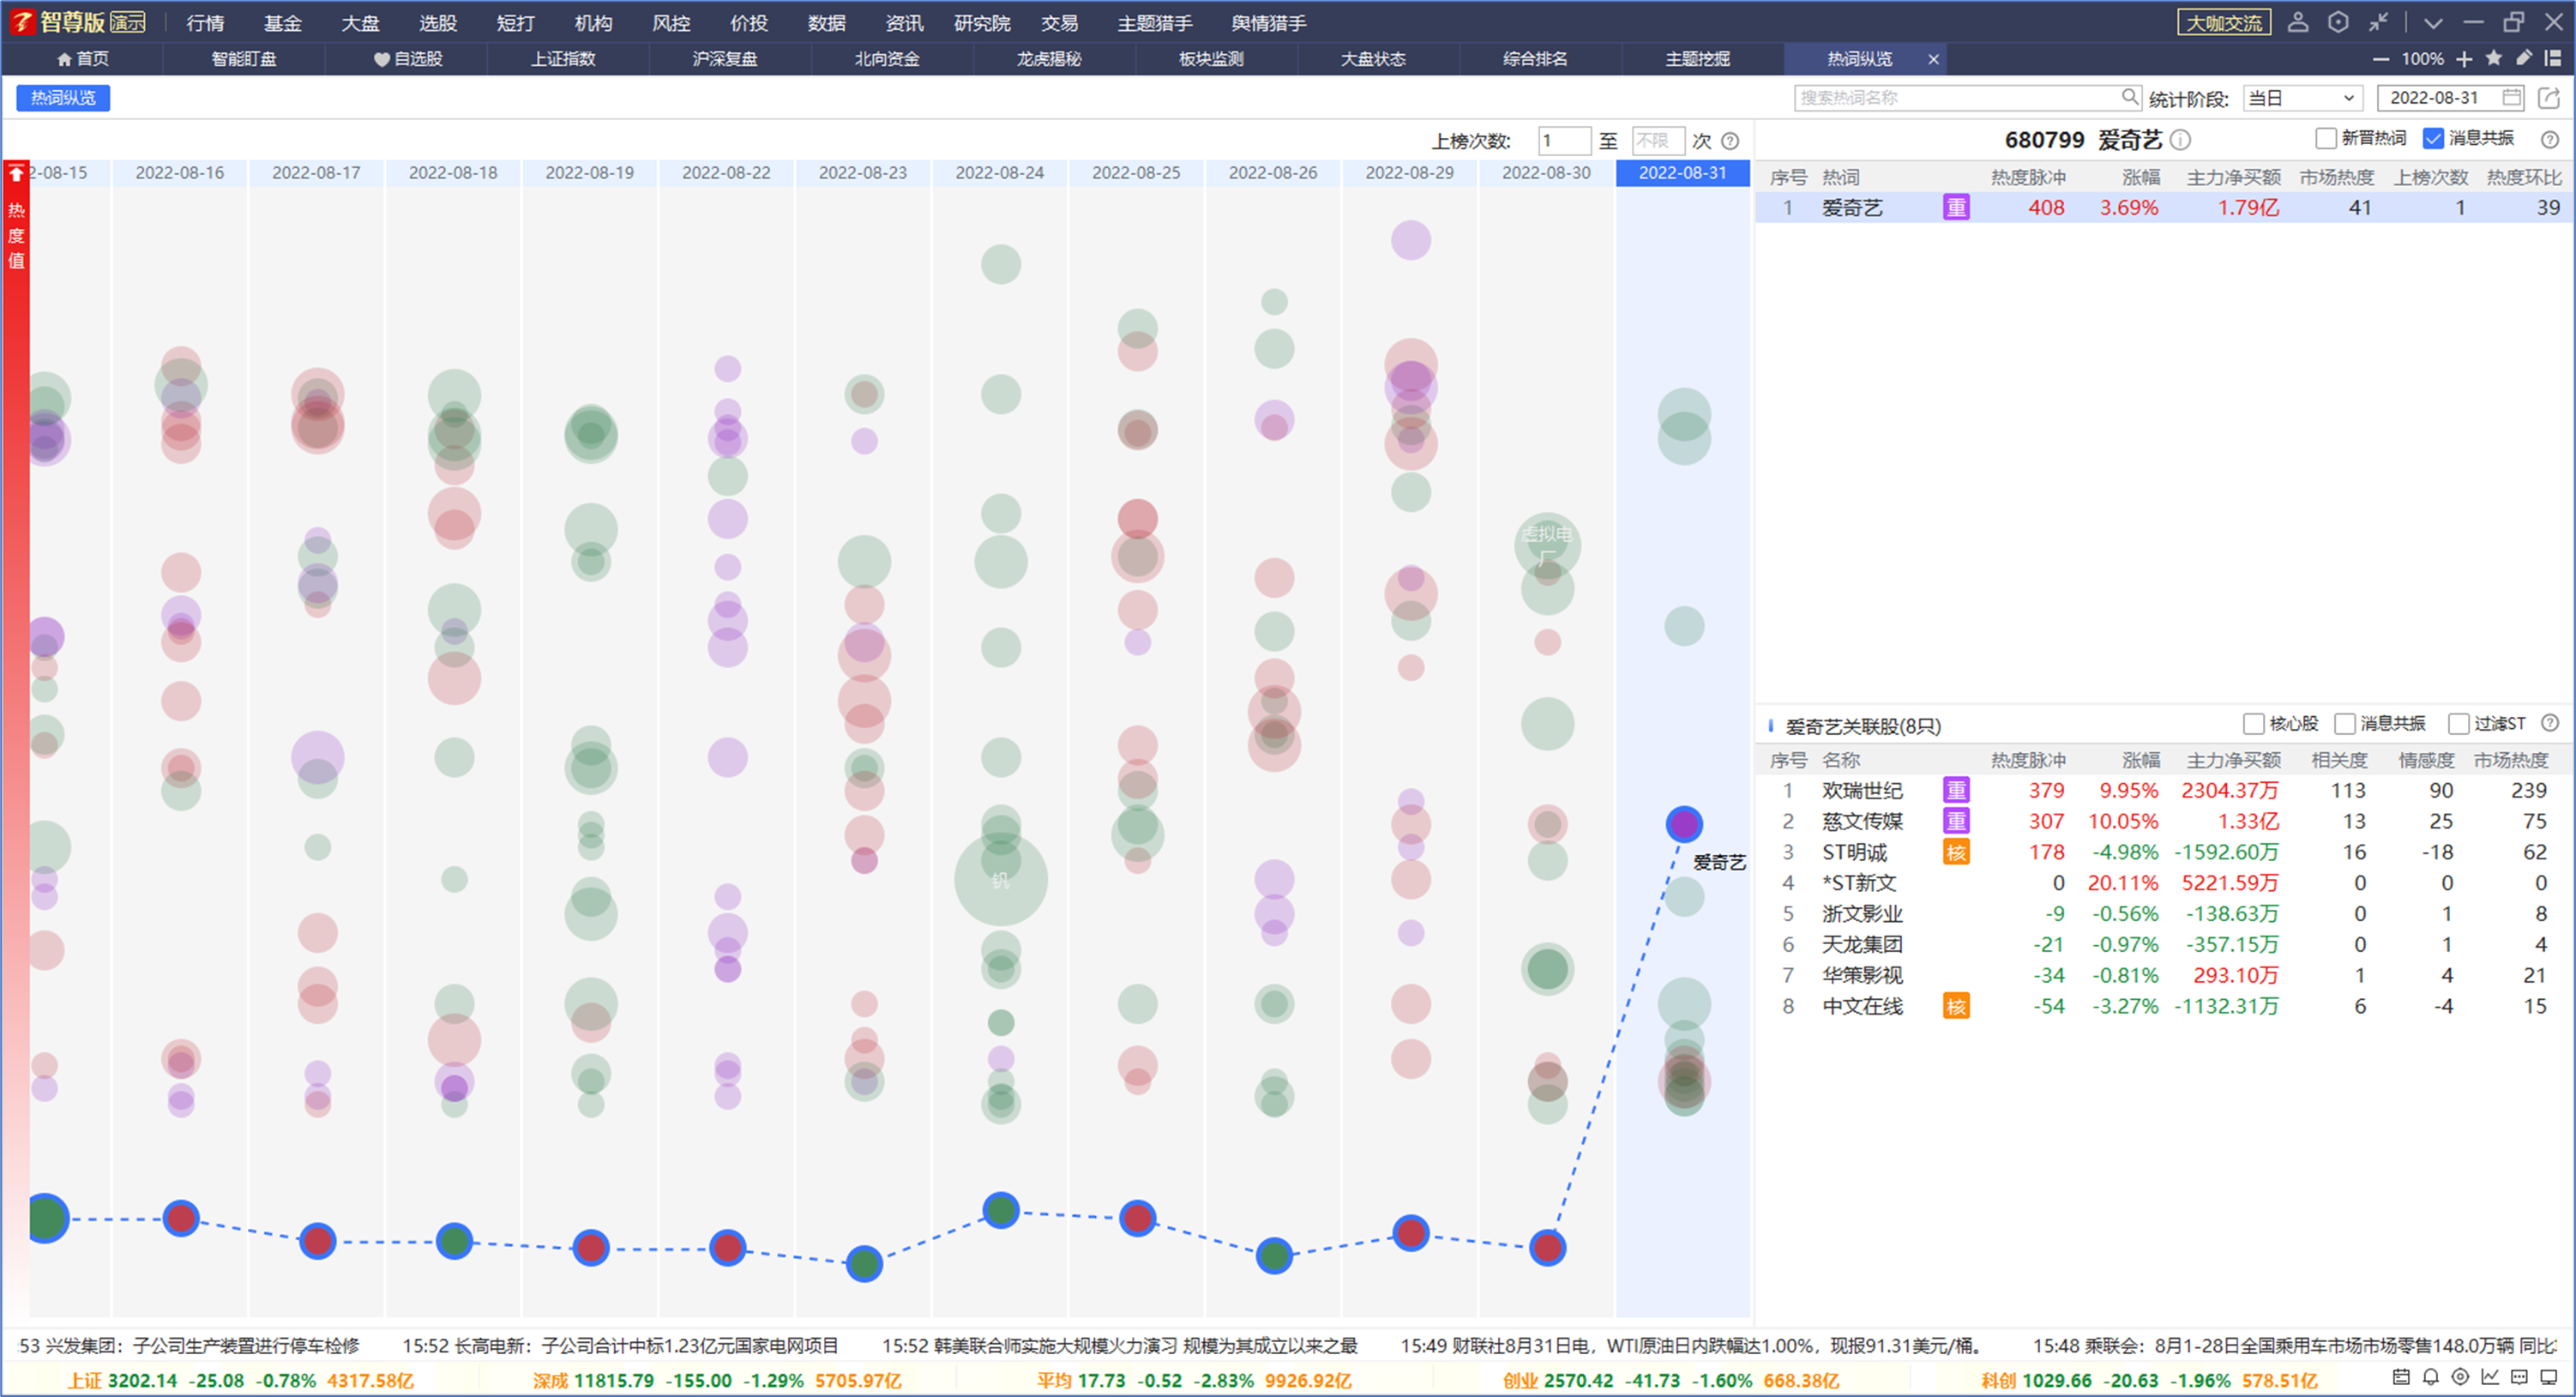Click the magnifier icon in hot-word search box
2576x1397 pixels.
(x=2129, y=97)
